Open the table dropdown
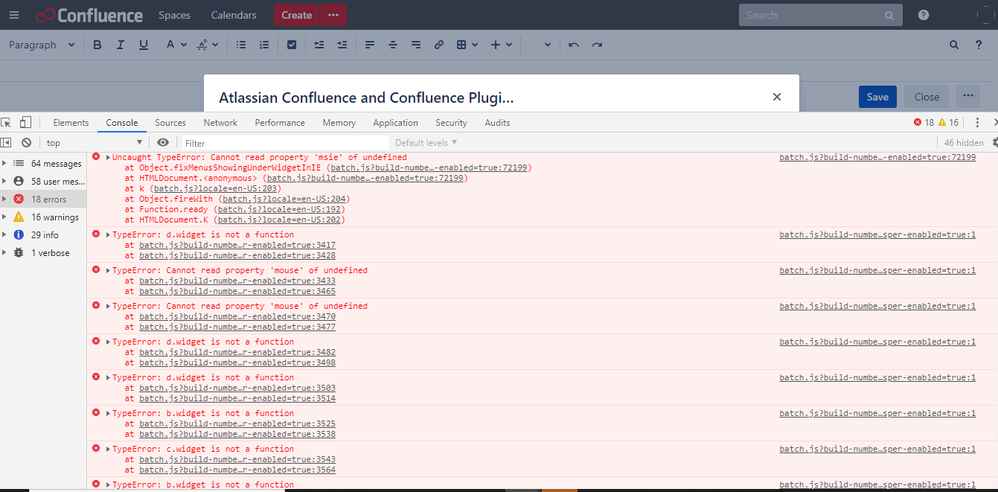998x492 pixels. [x=467, y=45]
